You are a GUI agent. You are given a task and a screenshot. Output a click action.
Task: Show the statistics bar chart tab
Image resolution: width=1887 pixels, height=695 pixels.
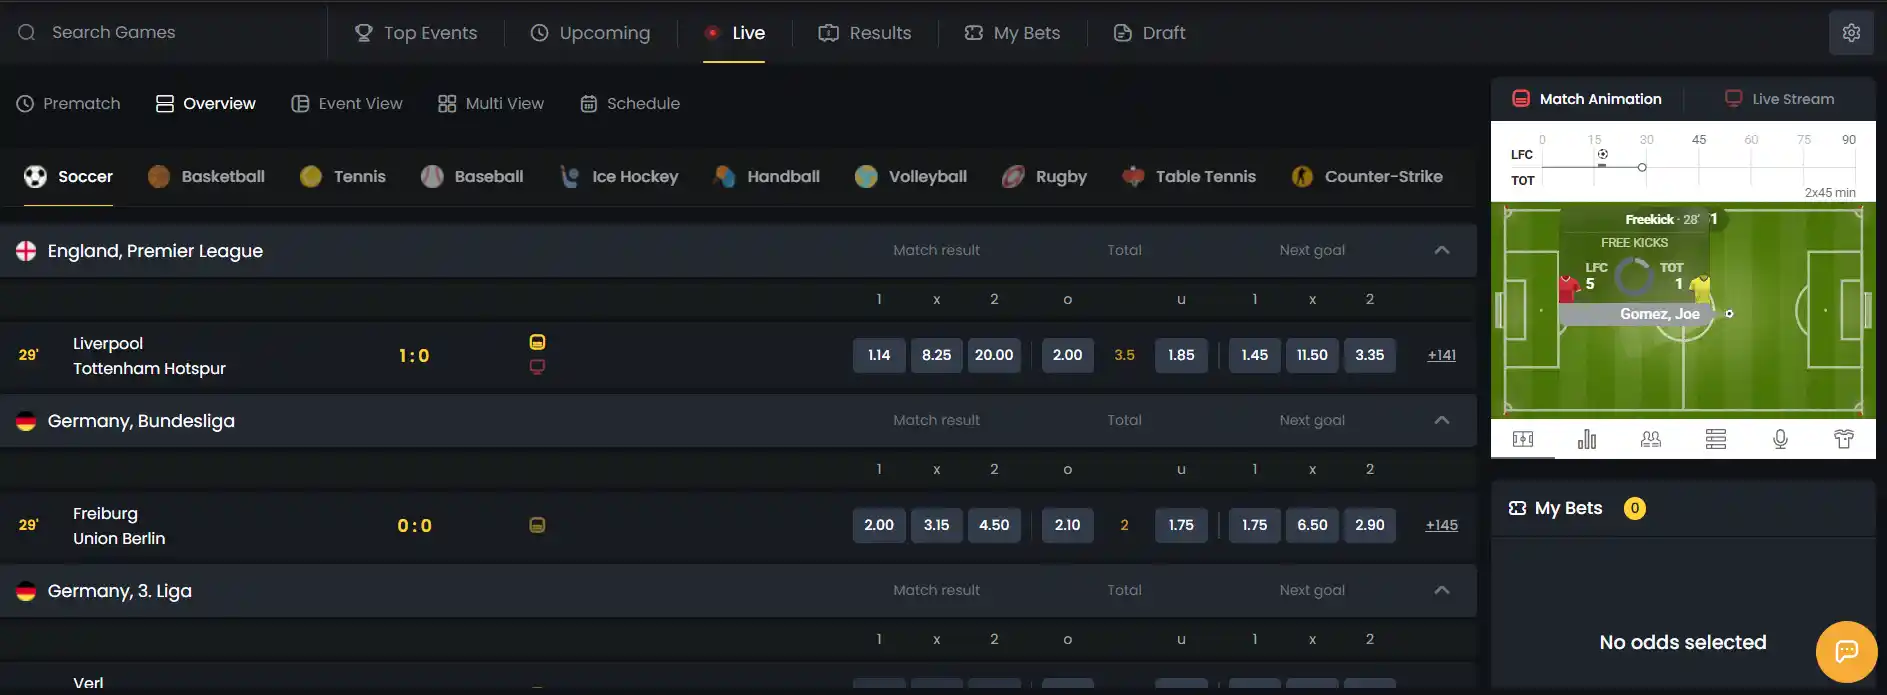point(1587,439)
